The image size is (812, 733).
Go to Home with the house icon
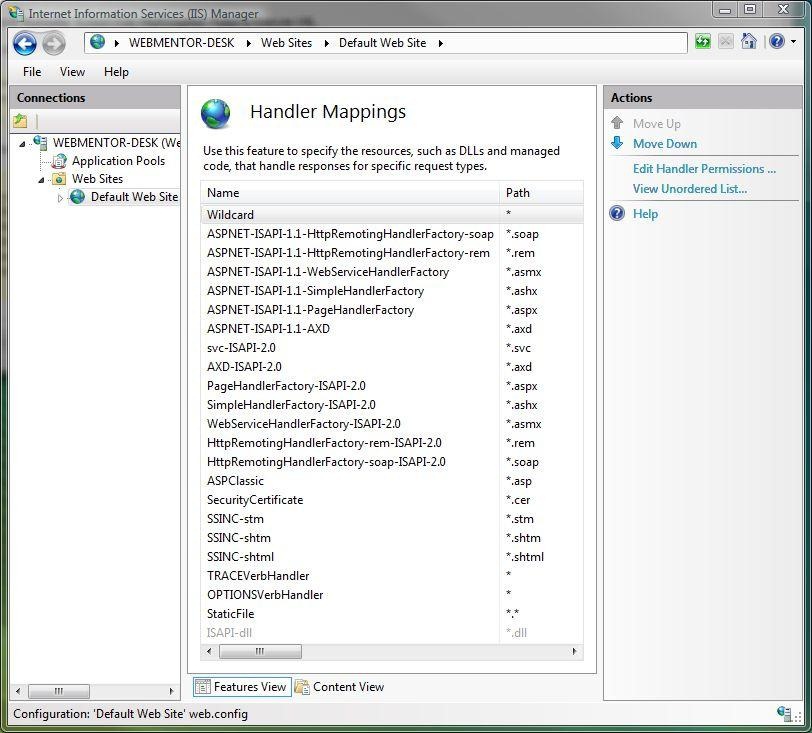tap(749, 41)
